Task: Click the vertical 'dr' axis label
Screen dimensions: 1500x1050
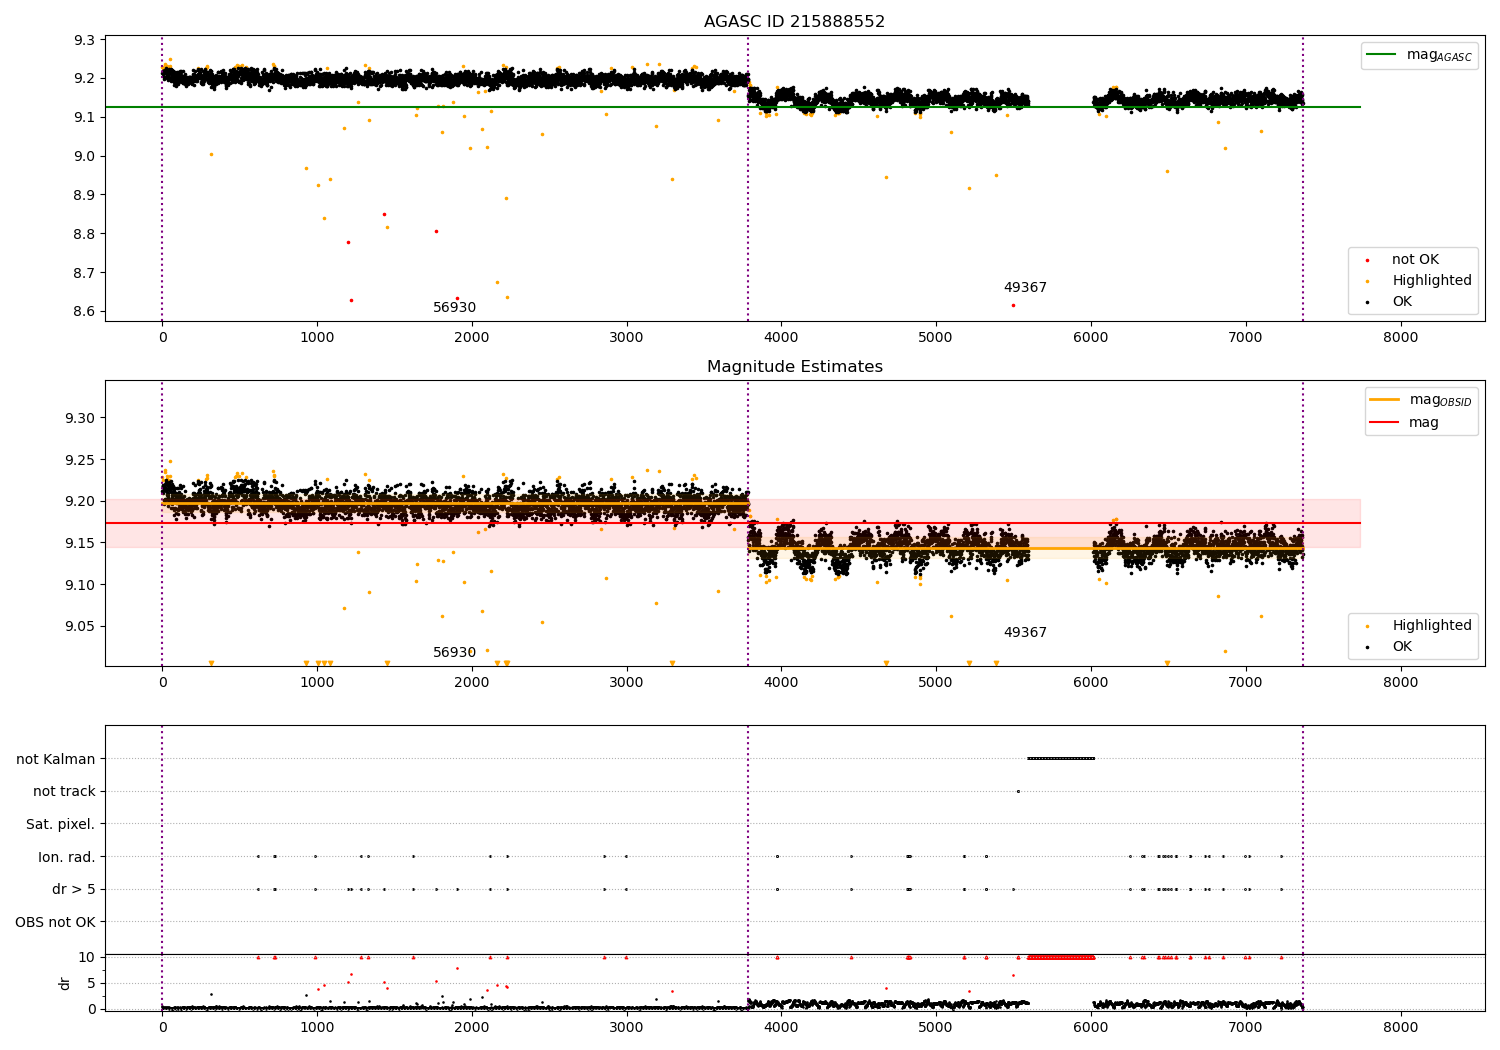Action: coord(65,983)
